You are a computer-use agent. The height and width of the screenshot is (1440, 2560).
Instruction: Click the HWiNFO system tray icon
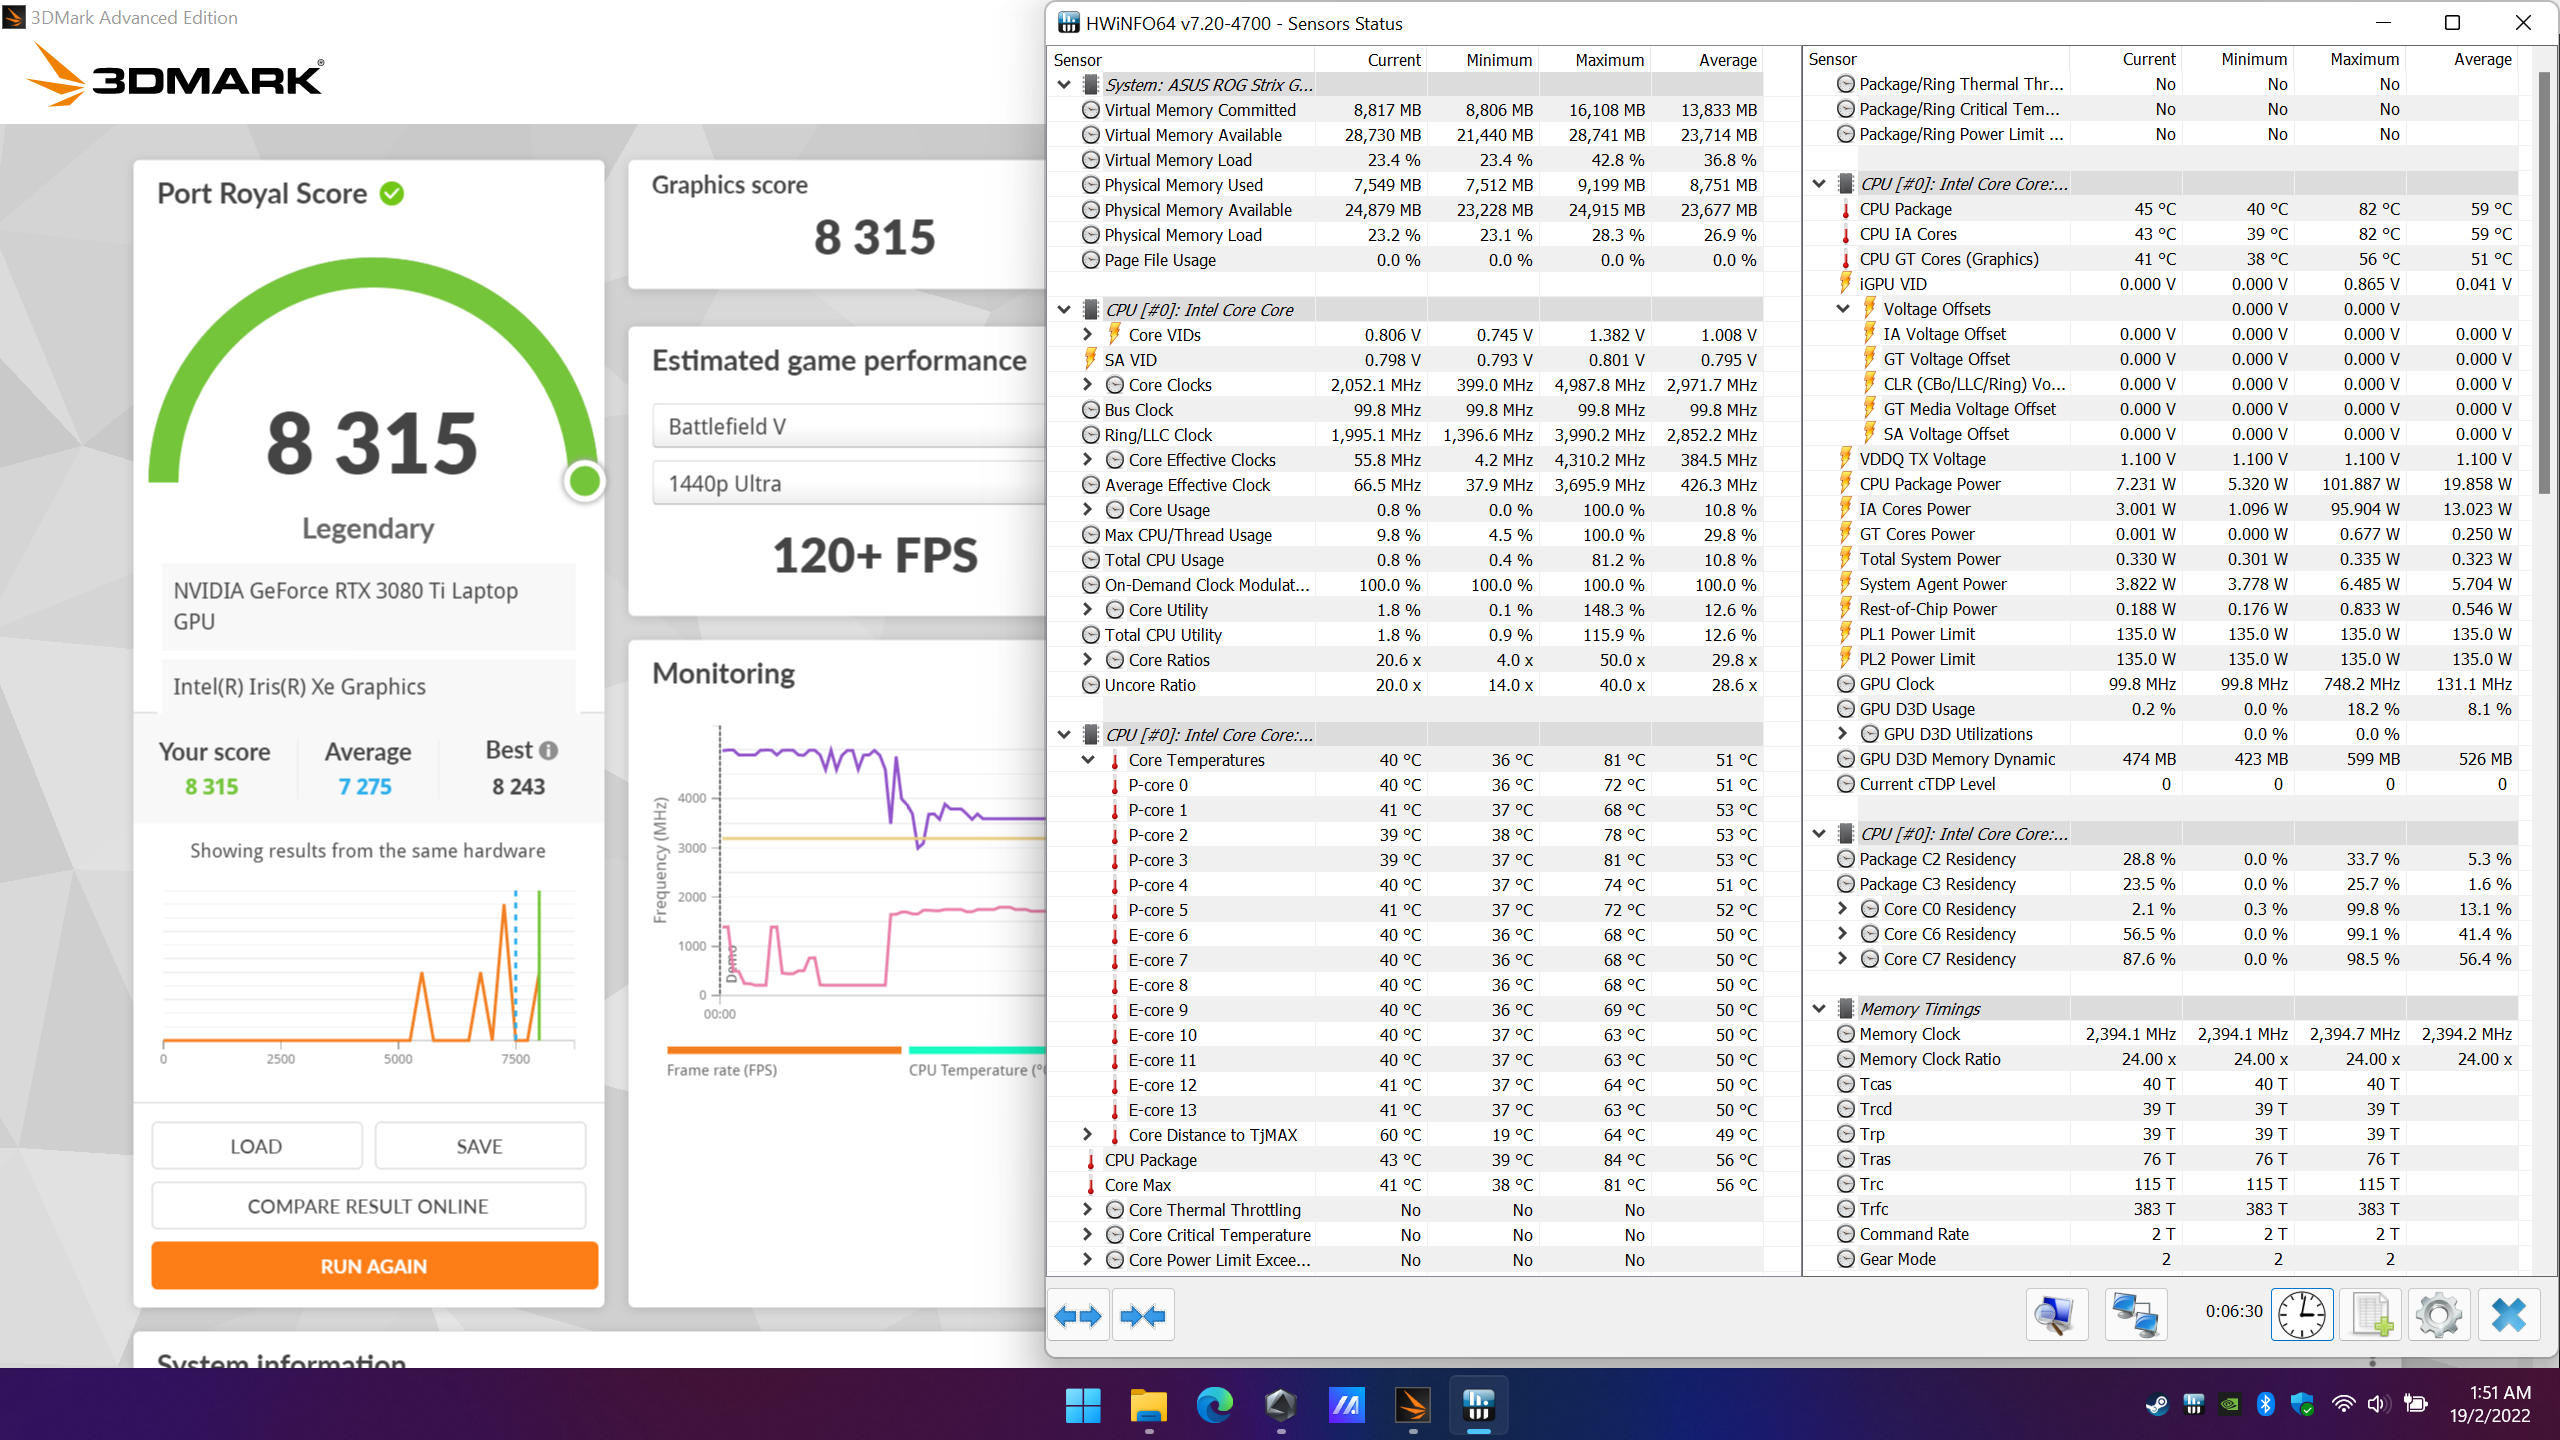click(2194, 1404)
